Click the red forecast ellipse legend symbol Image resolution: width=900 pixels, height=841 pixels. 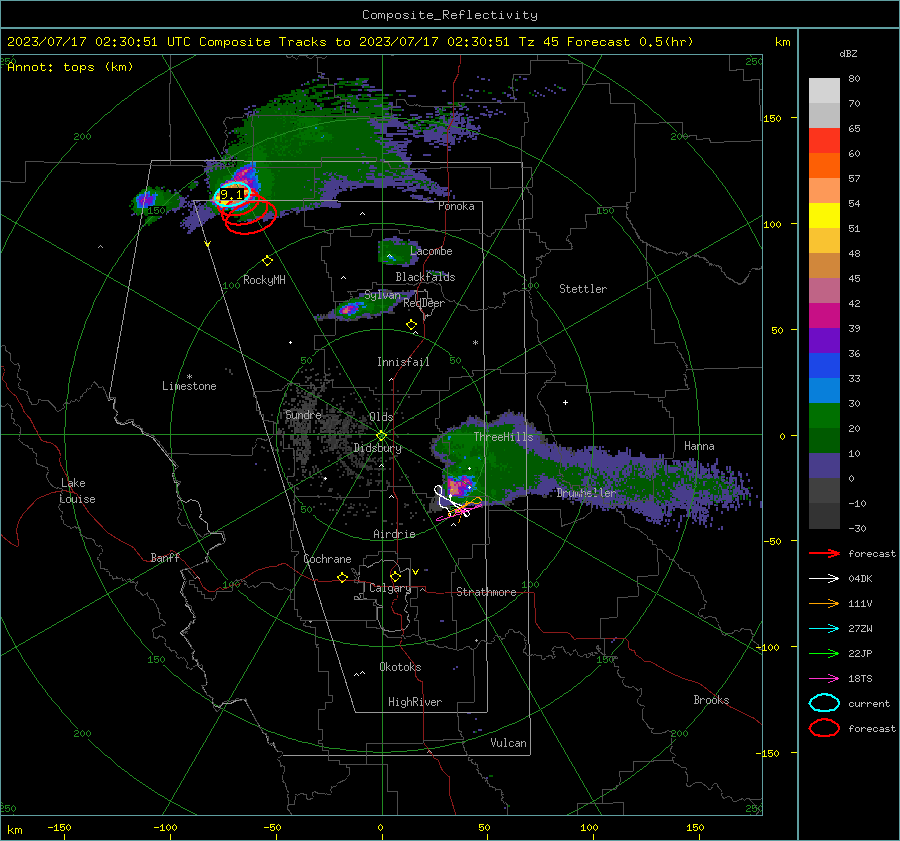point(824,728)
